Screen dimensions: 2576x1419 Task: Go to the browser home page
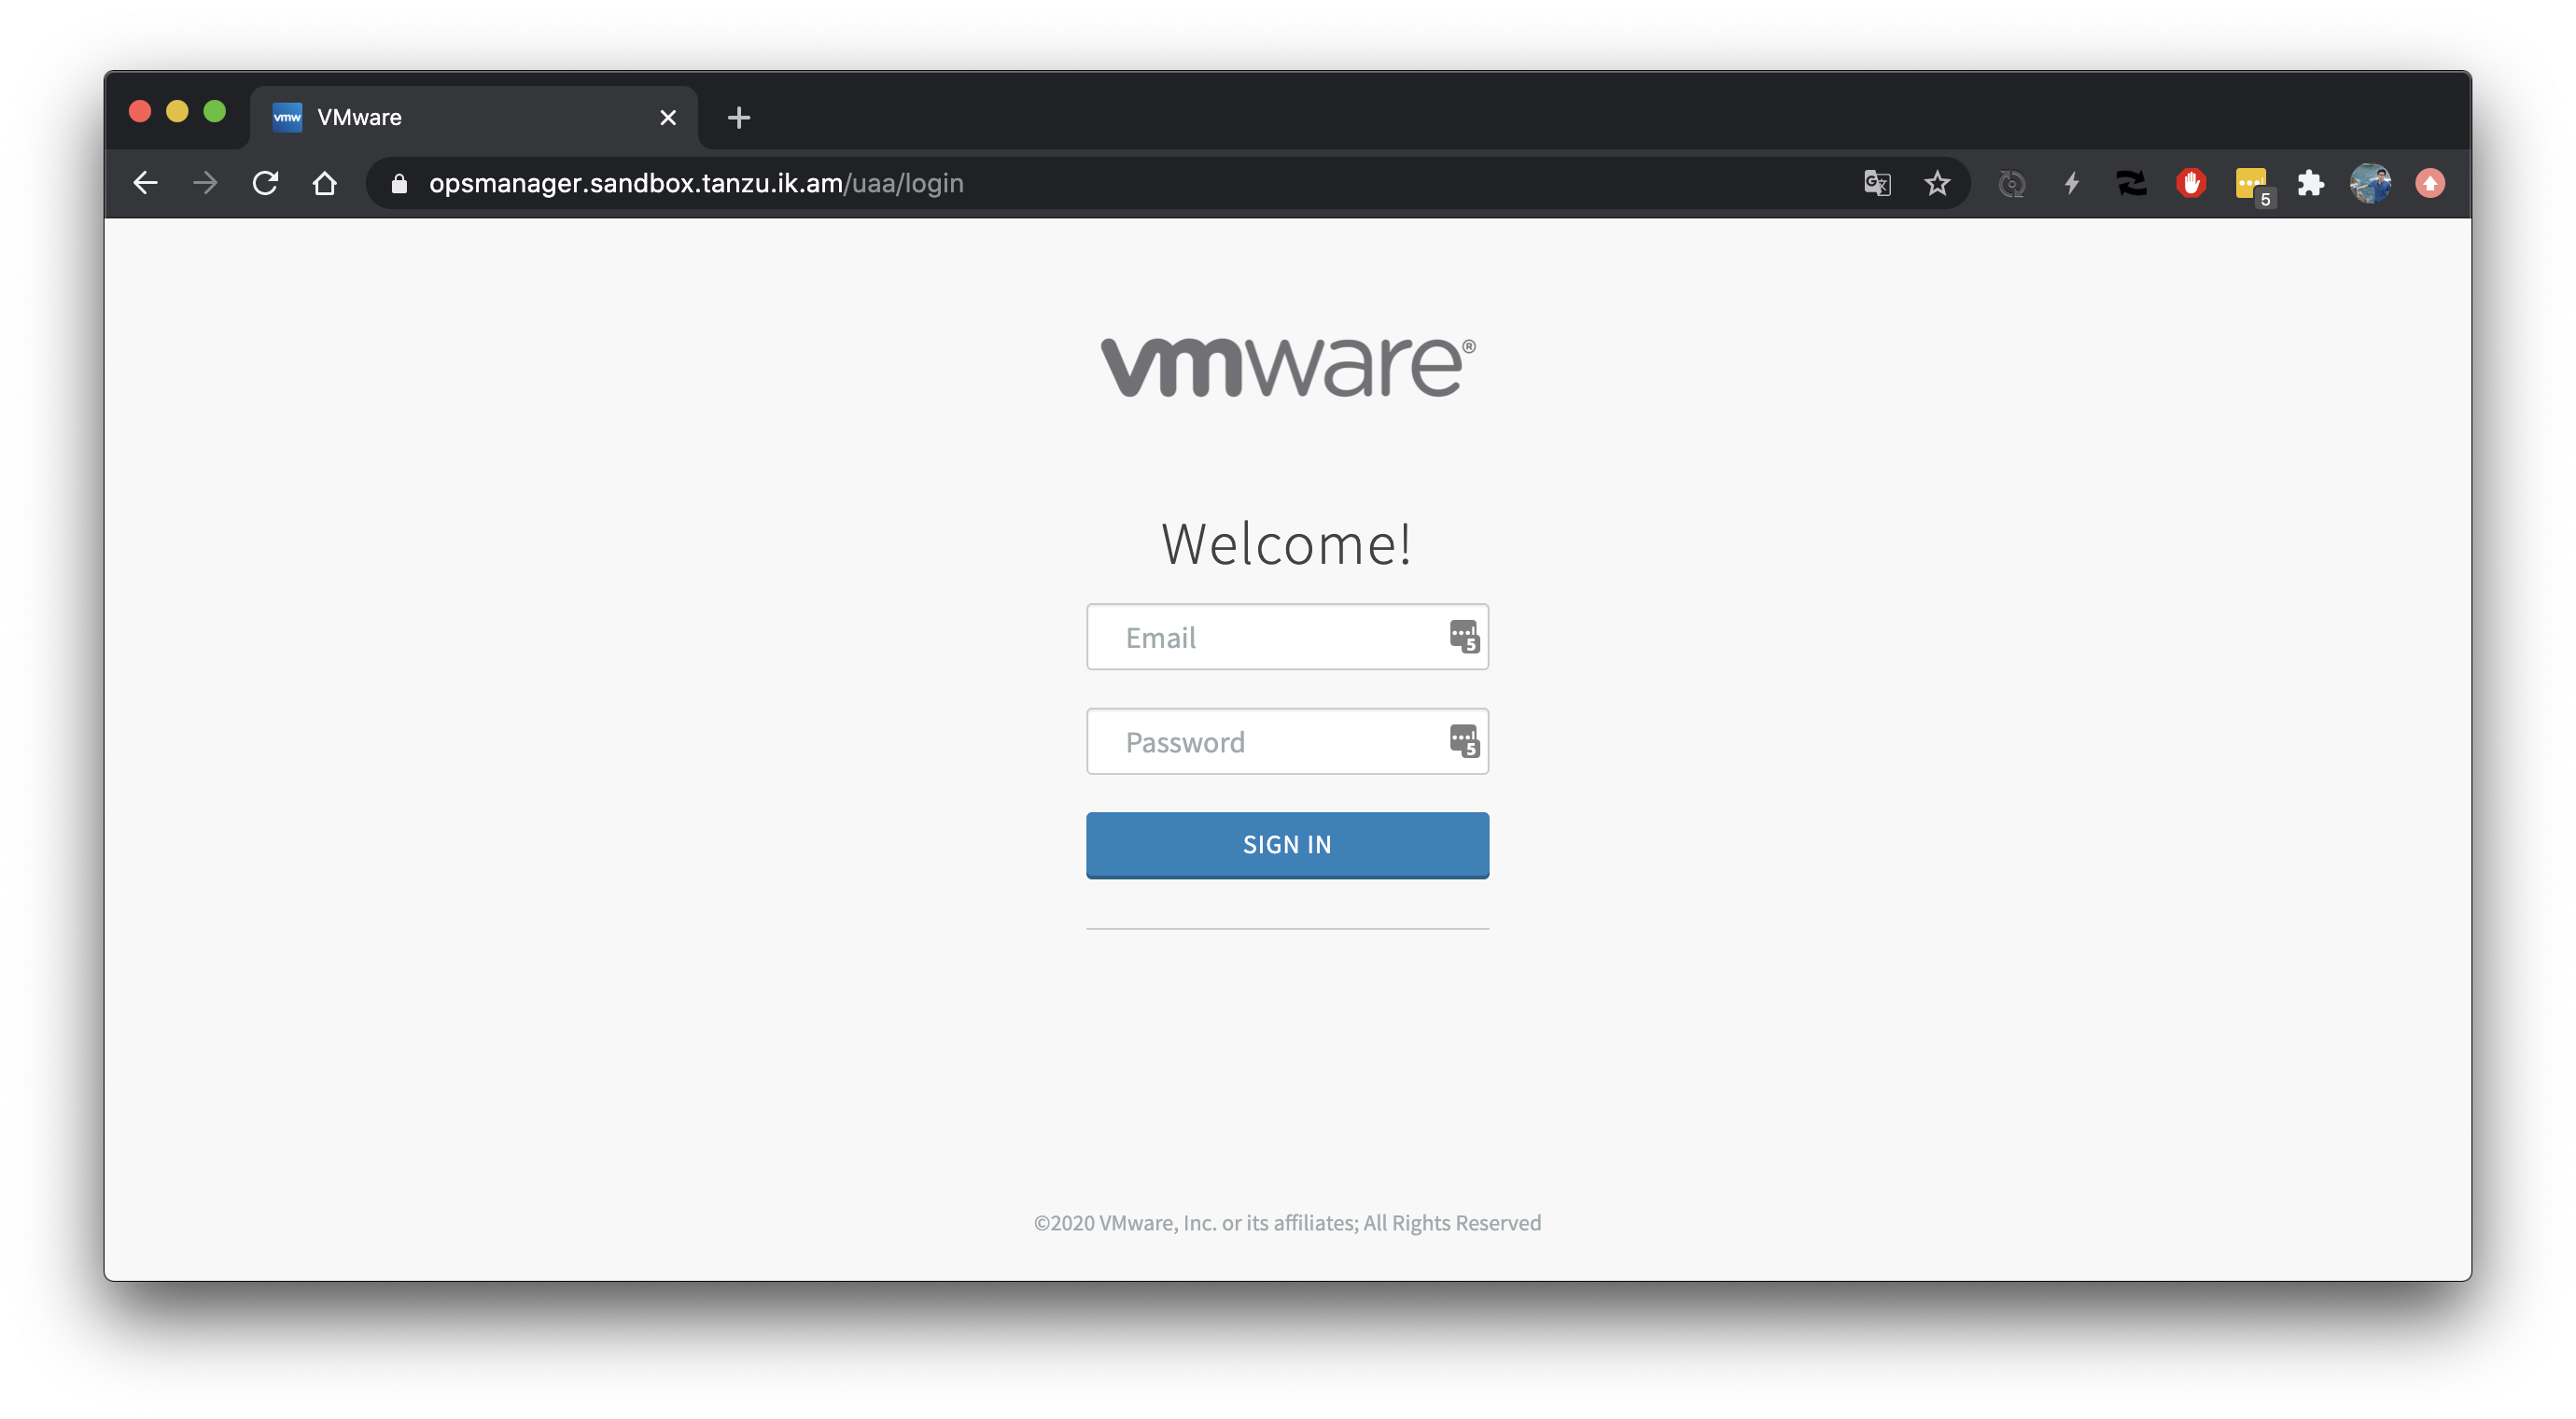tap(324, 183)
